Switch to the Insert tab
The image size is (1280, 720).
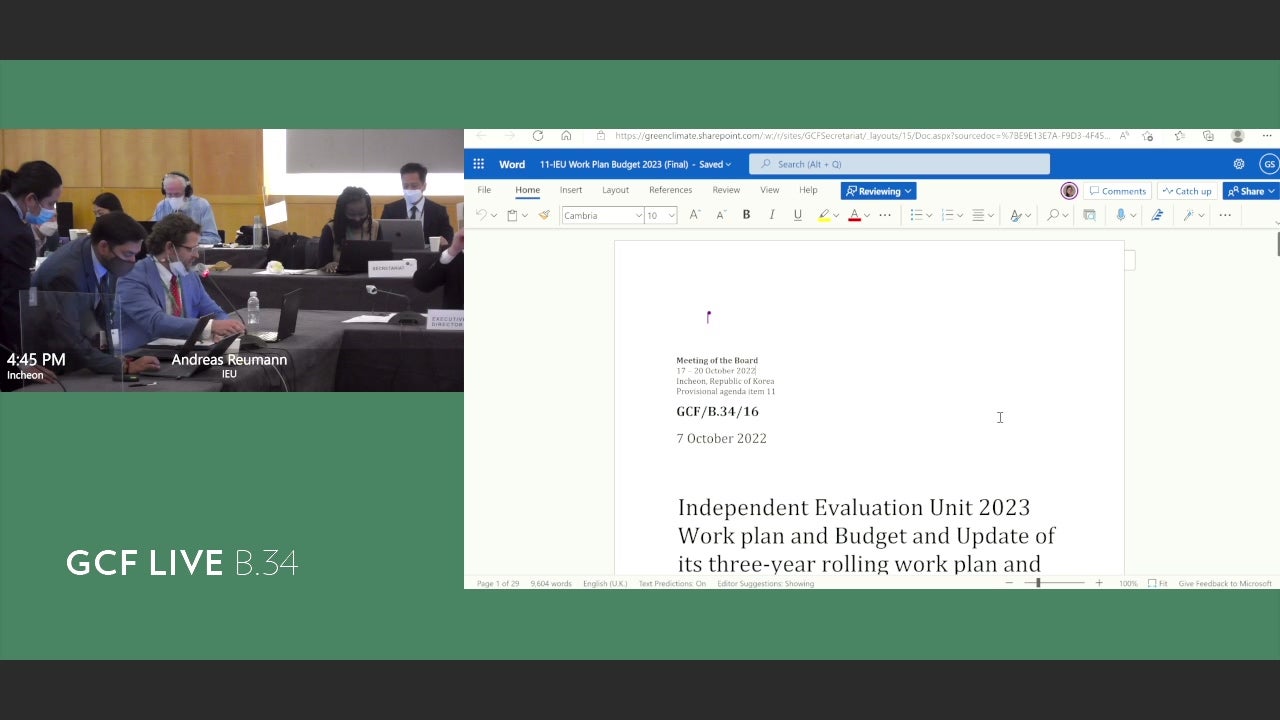(571, 190)
